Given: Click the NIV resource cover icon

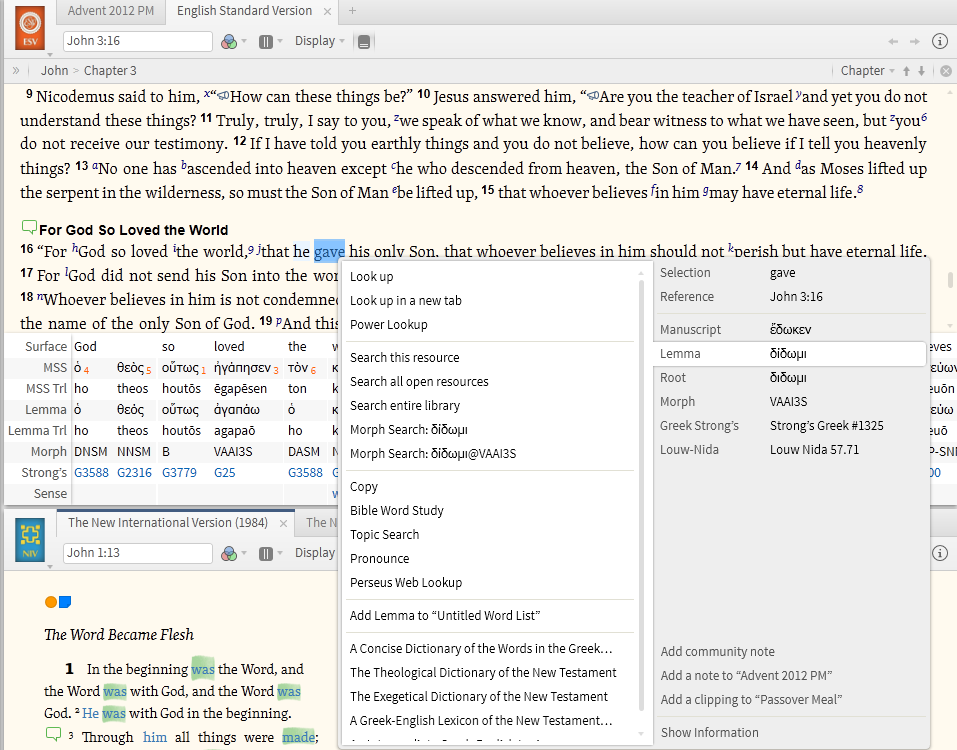Looking at the screenshot, I should pos(30,540).
